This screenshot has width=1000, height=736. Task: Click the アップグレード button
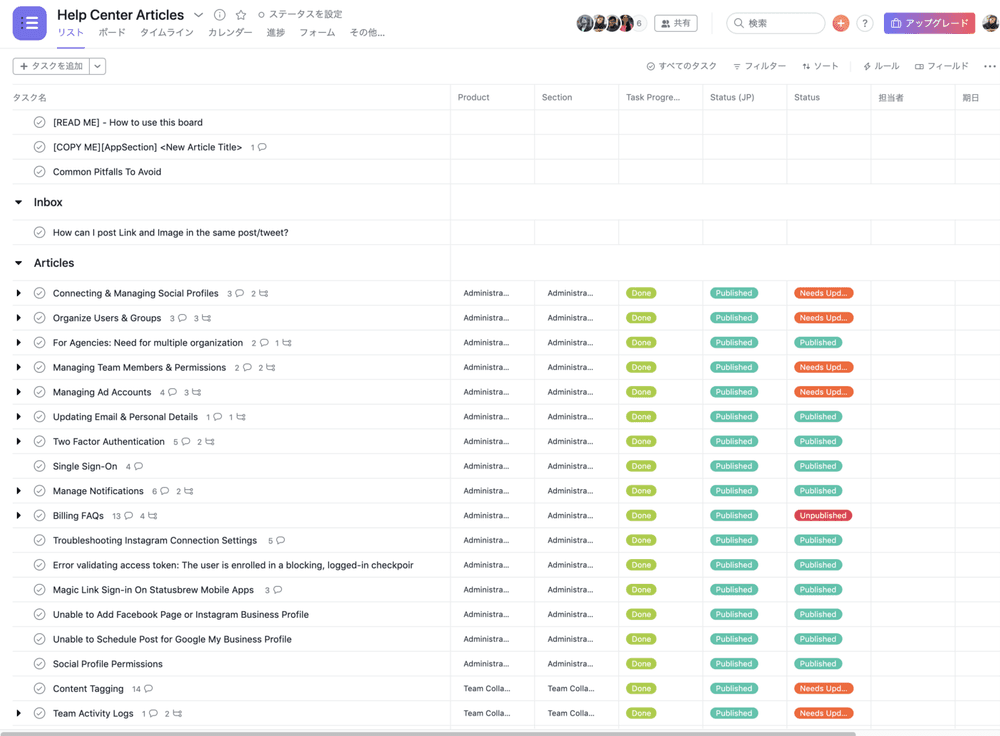pos(929,23)
